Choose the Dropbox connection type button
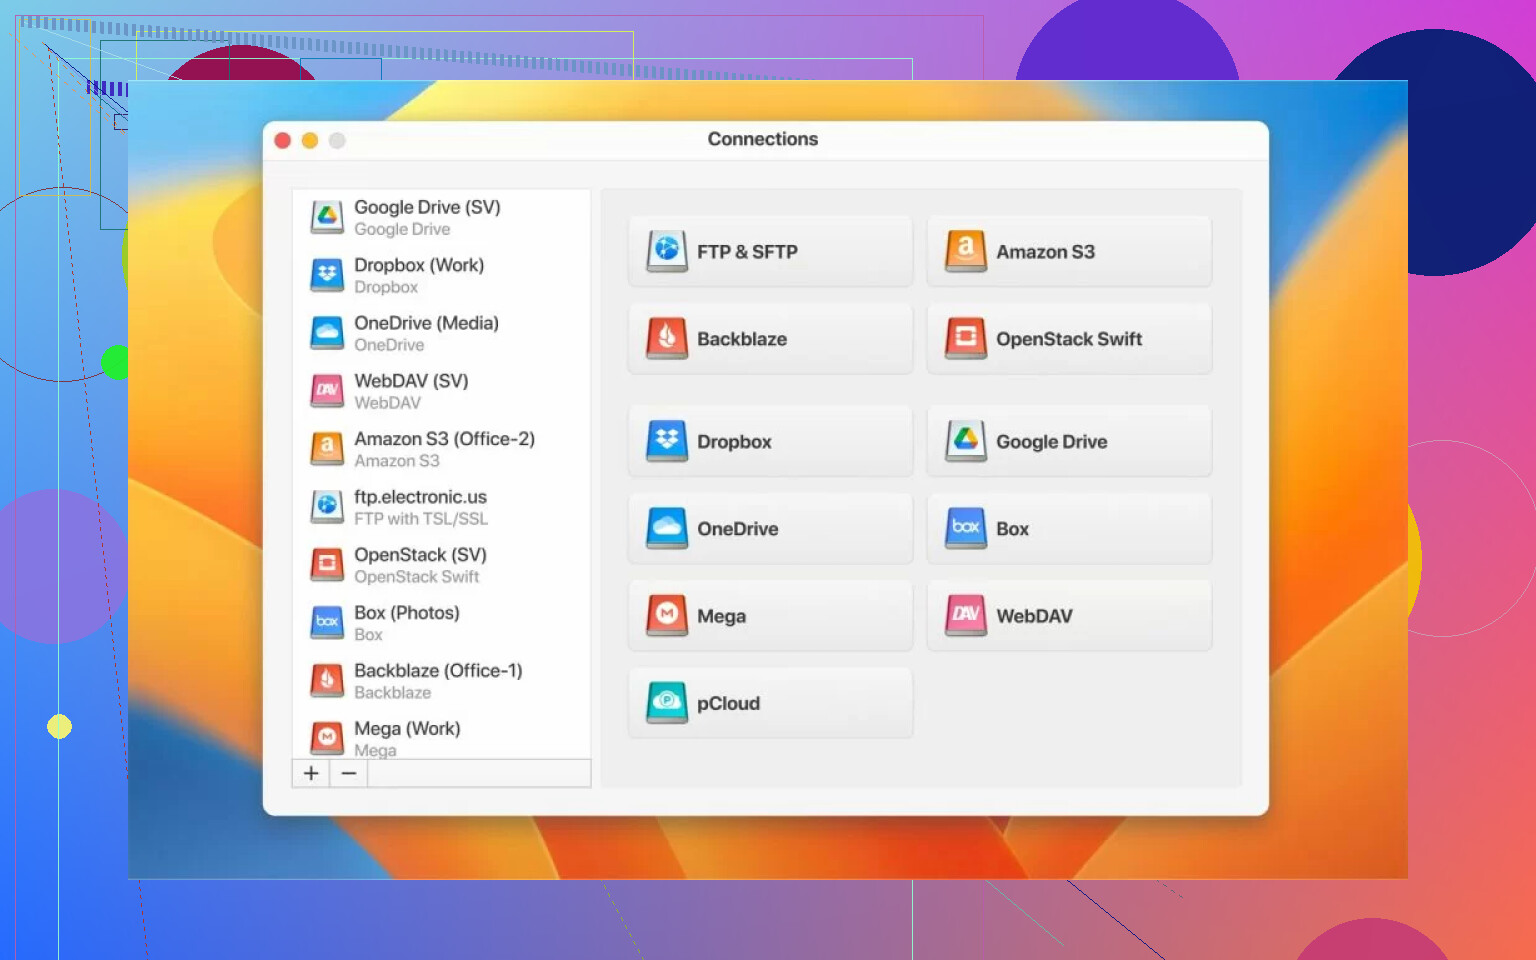 [770, 441]
